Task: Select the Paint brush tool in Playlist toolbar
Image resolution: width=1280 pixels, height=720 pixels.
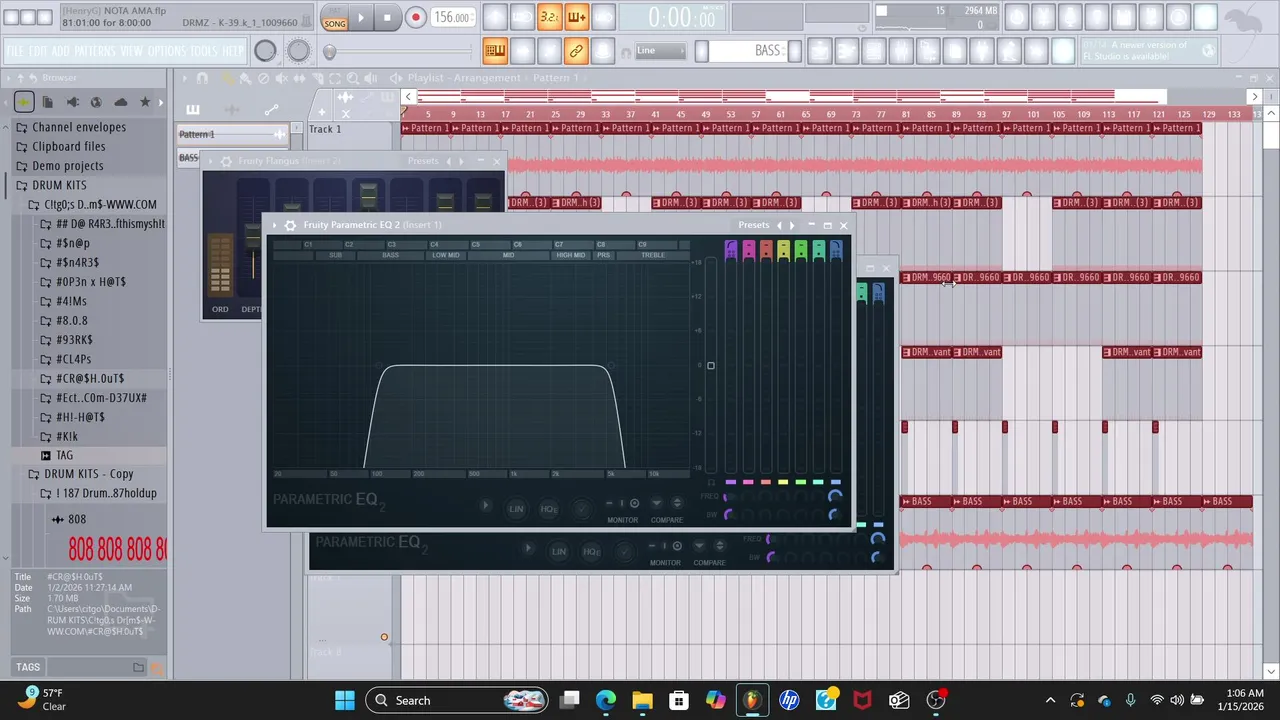Action: point(245,78)
